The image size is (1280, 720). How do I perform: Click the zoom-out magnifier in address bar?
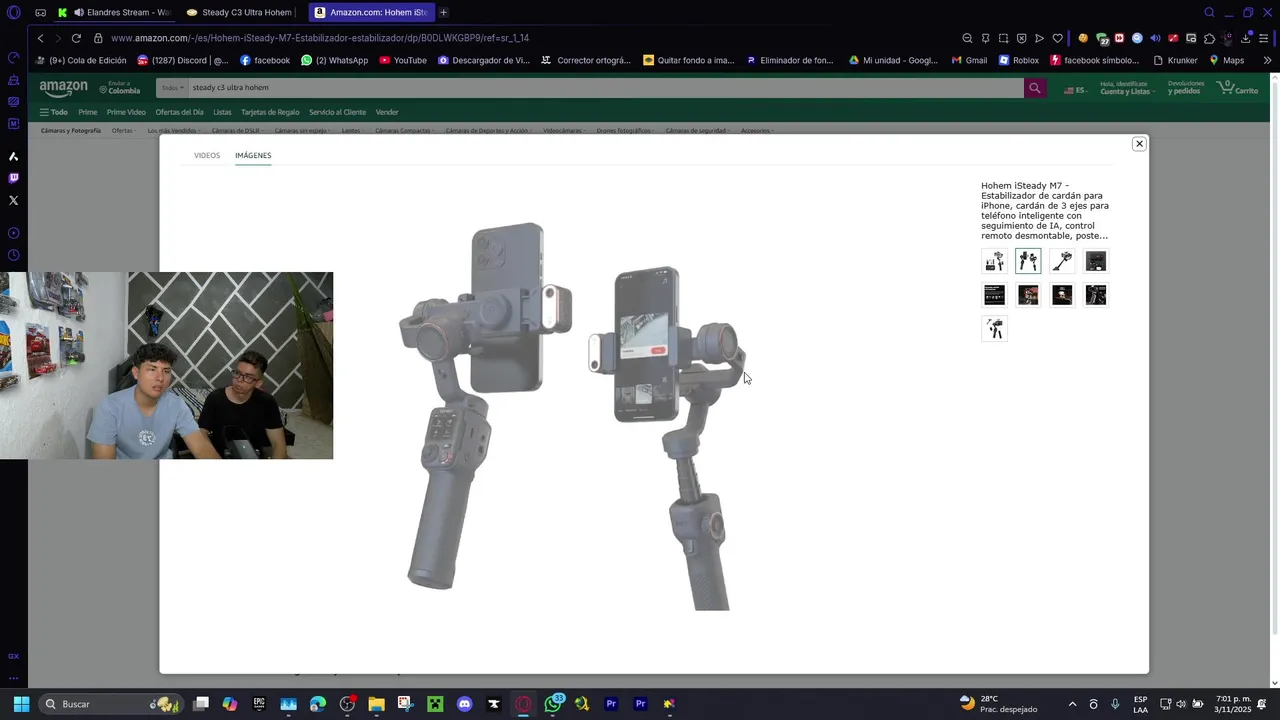(x=967, y=38)
